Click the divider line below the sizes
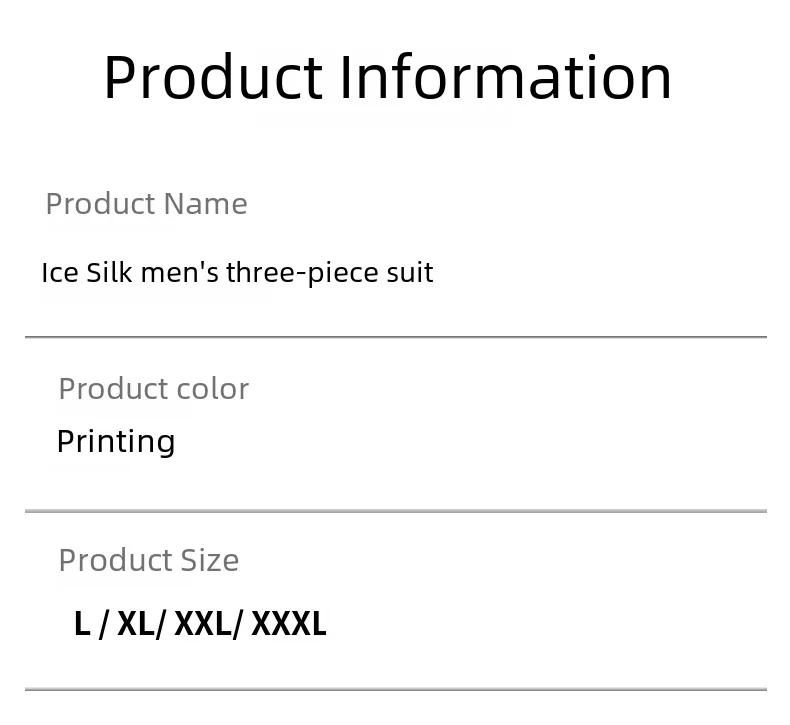The width and height of the screenshot is (790, 725). coord(396,689)
